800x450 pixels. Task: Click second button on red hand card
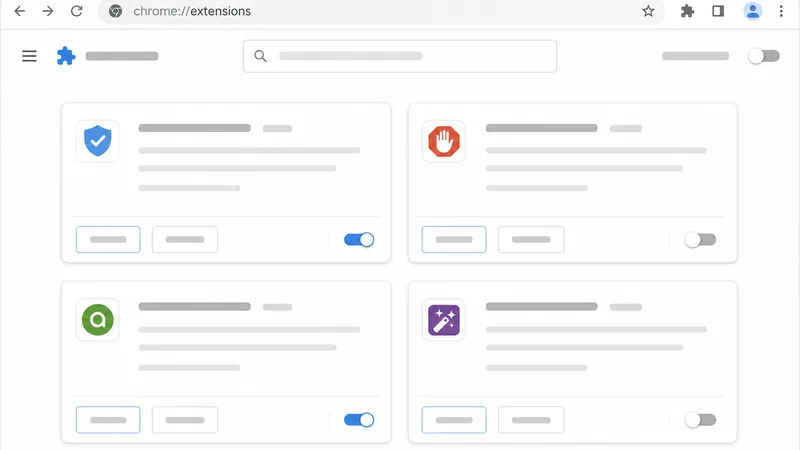pyautogui.click(x=531, y=239)
